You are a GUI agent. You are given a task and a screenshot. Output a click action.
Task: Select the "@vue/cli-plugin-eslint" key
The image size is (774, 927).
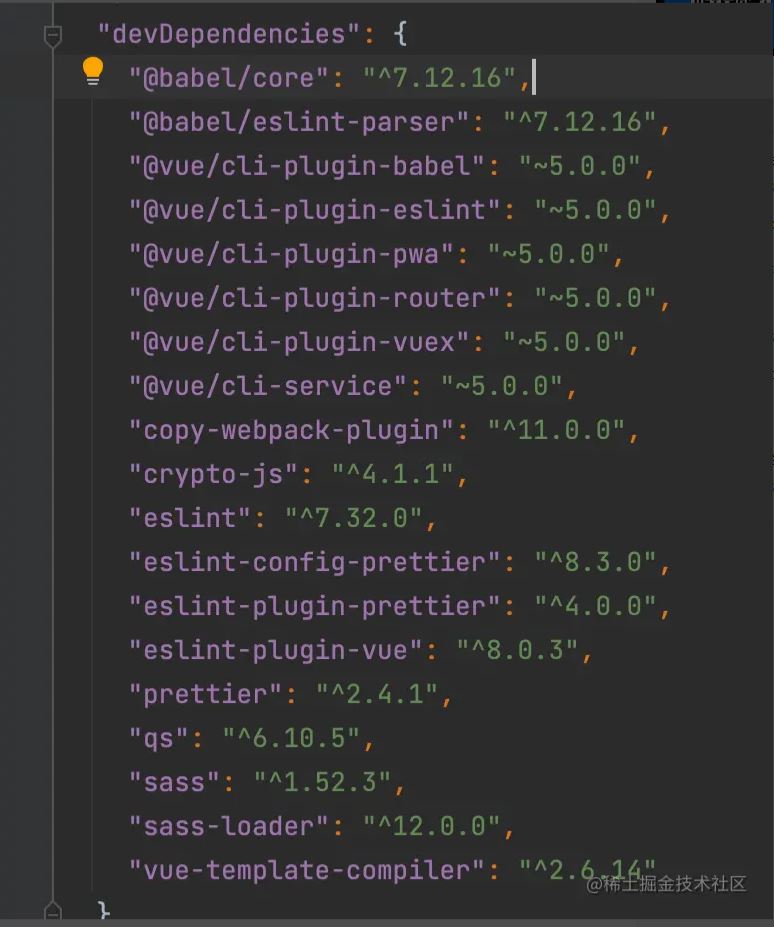click(314, 210)
